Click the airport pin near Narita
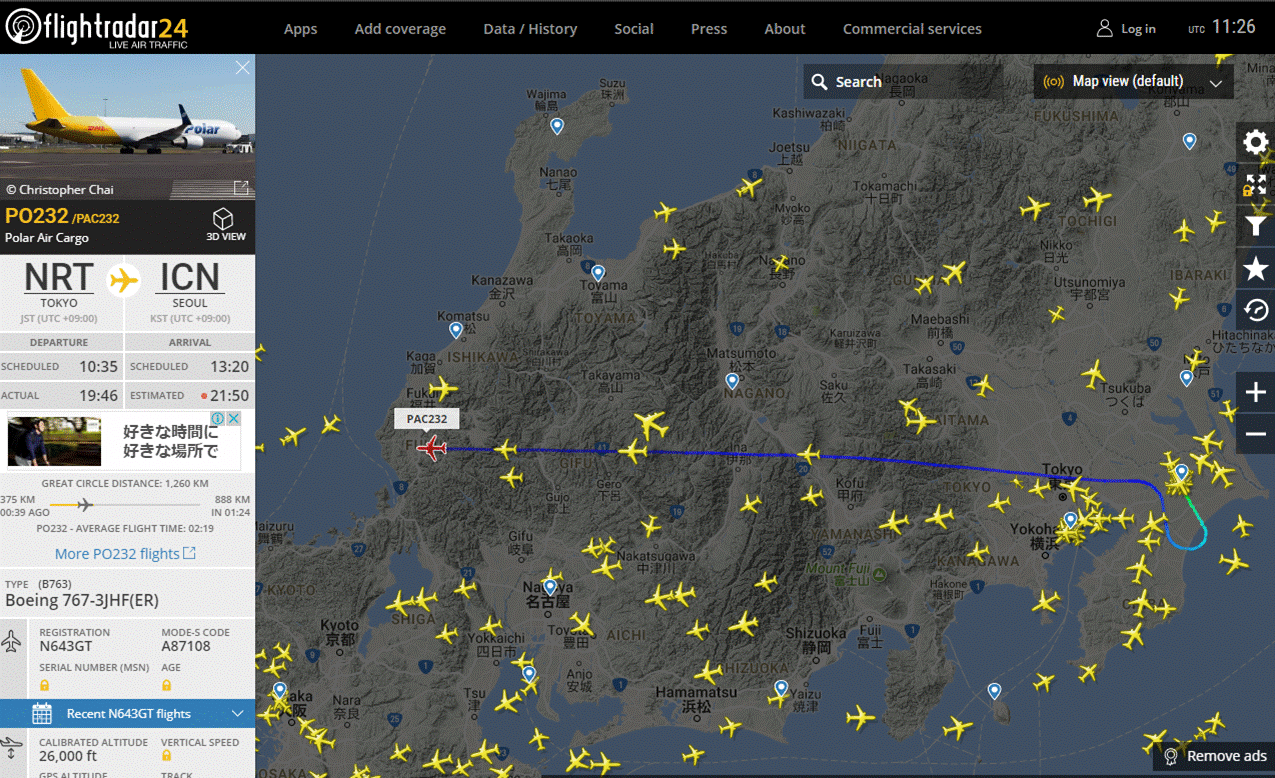Viewport: 1275px width, 778px height. [1182, 471]
